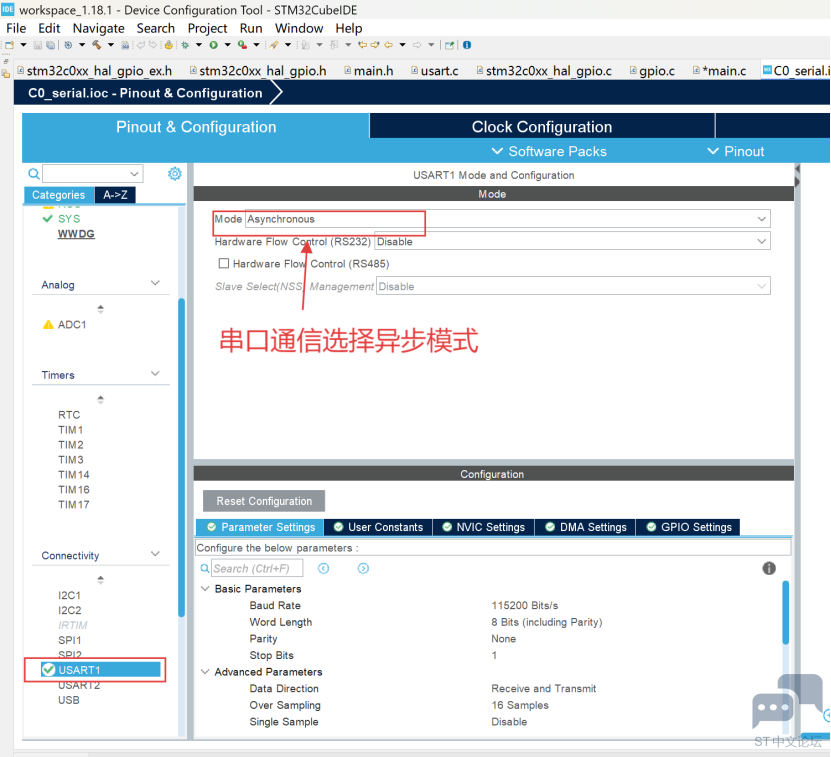Screen dimensions: 831x757
Task: Click the Pinout & Configuration tab
Action: [x=196, y=127]
